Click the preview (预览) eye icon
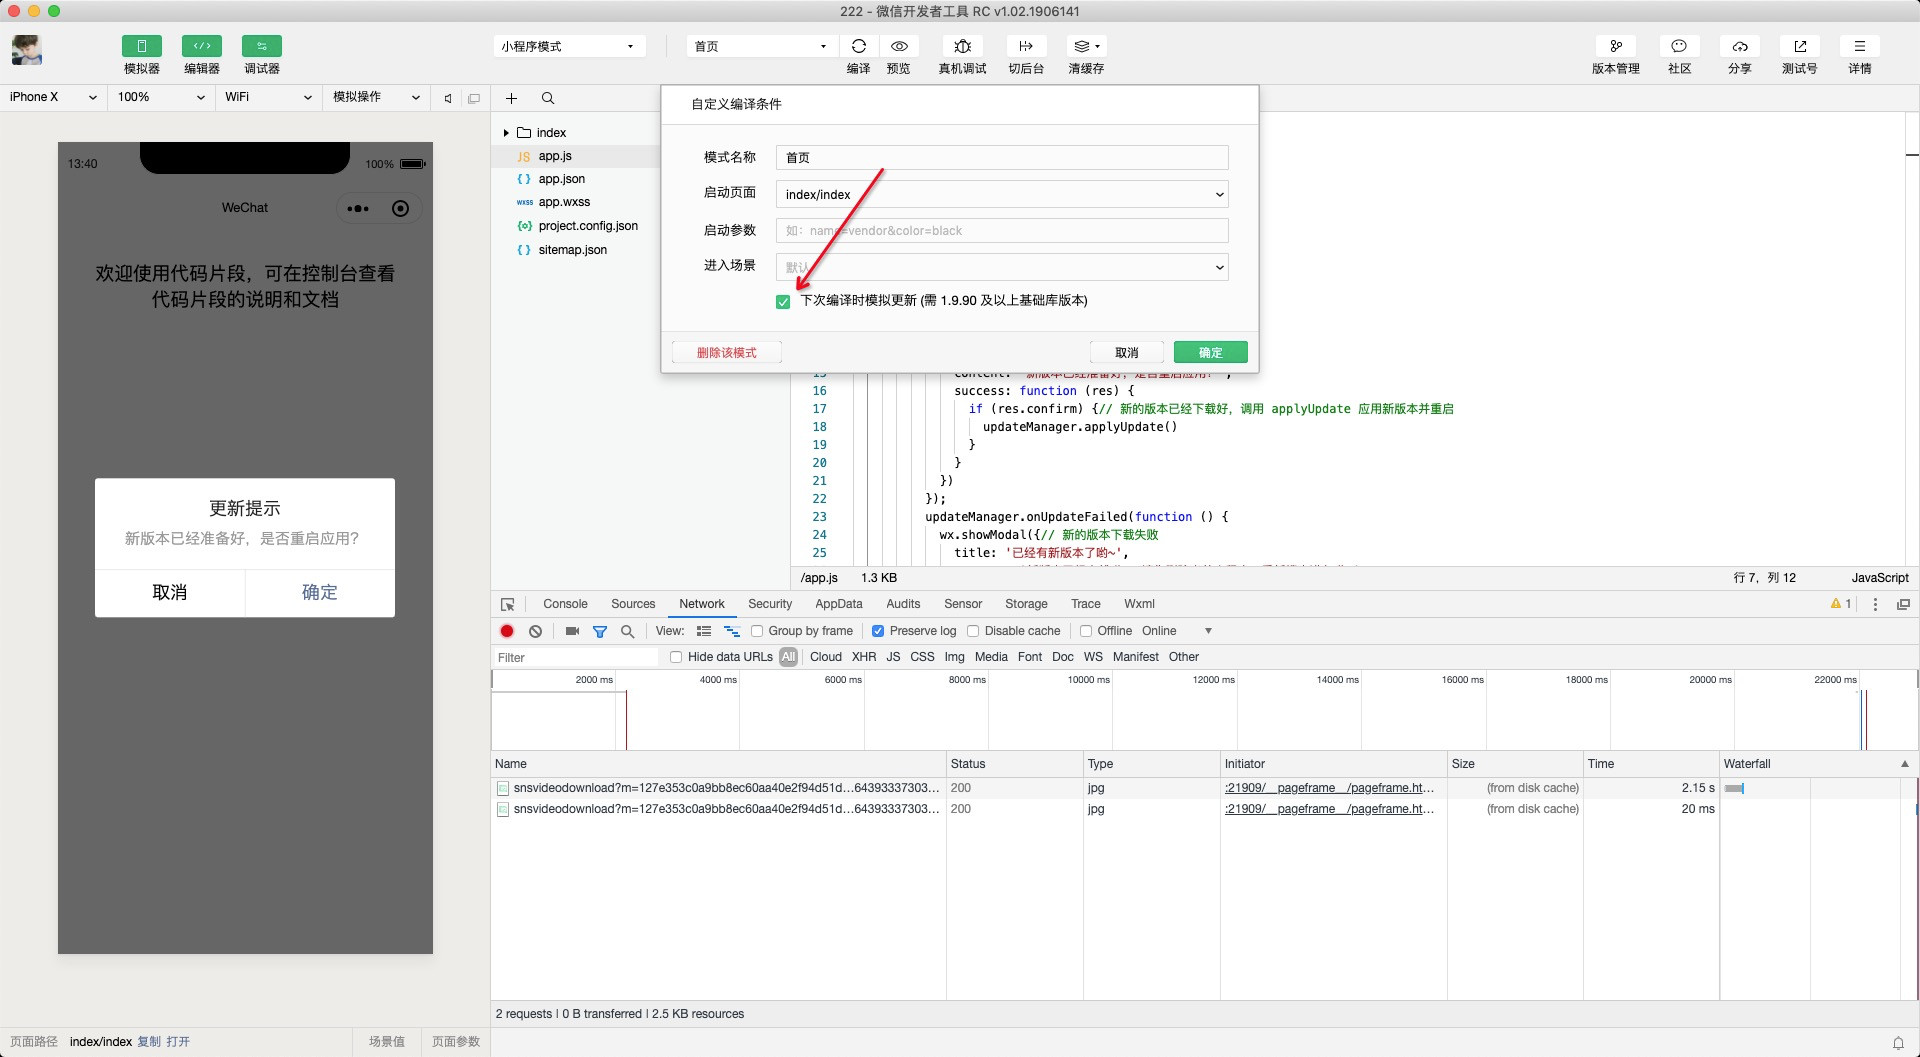This screenshot has width=1920, height=1057. click(x=899, y=46)
